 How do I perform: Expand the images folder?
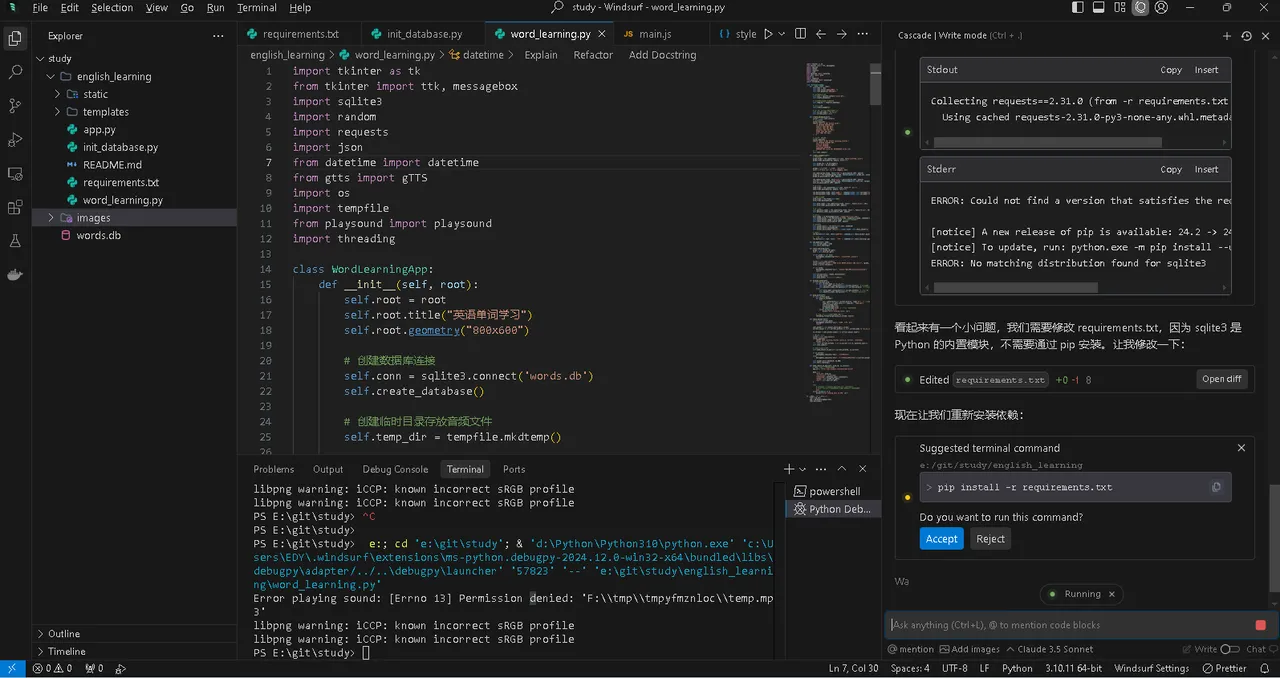tap(50, 218)
